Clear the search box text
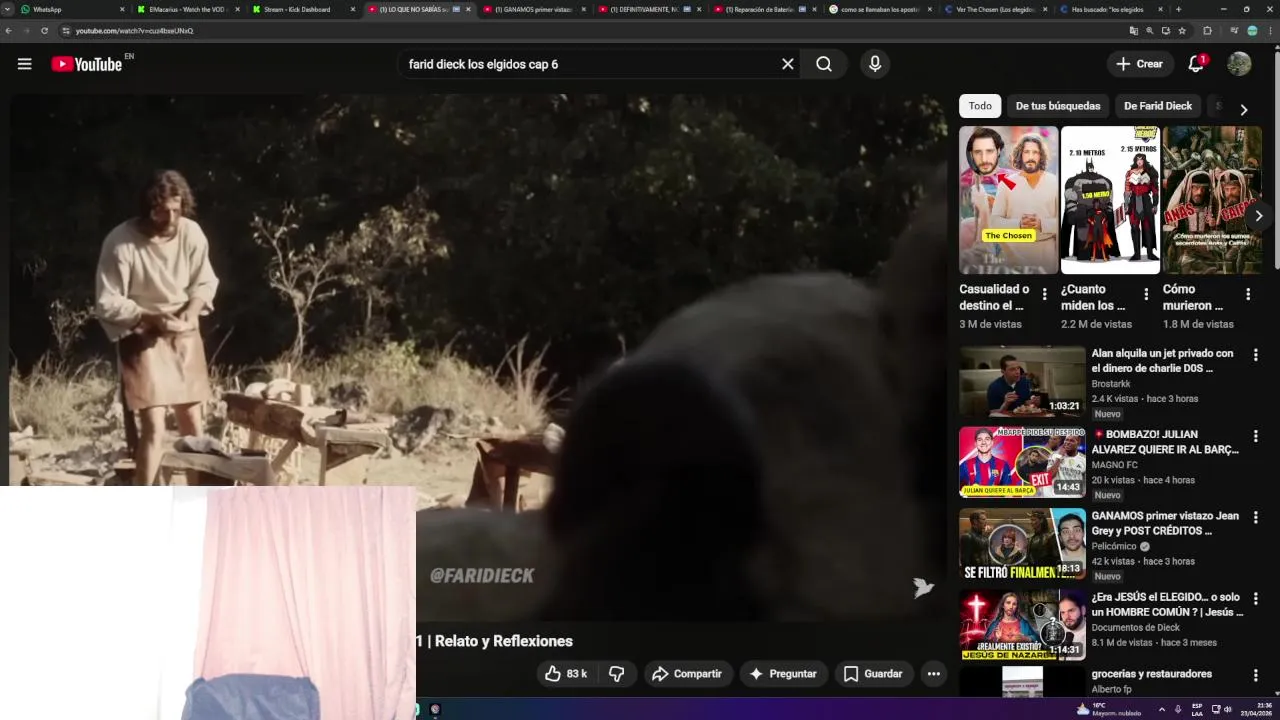 pyautogui.click(x=787, y=64)
